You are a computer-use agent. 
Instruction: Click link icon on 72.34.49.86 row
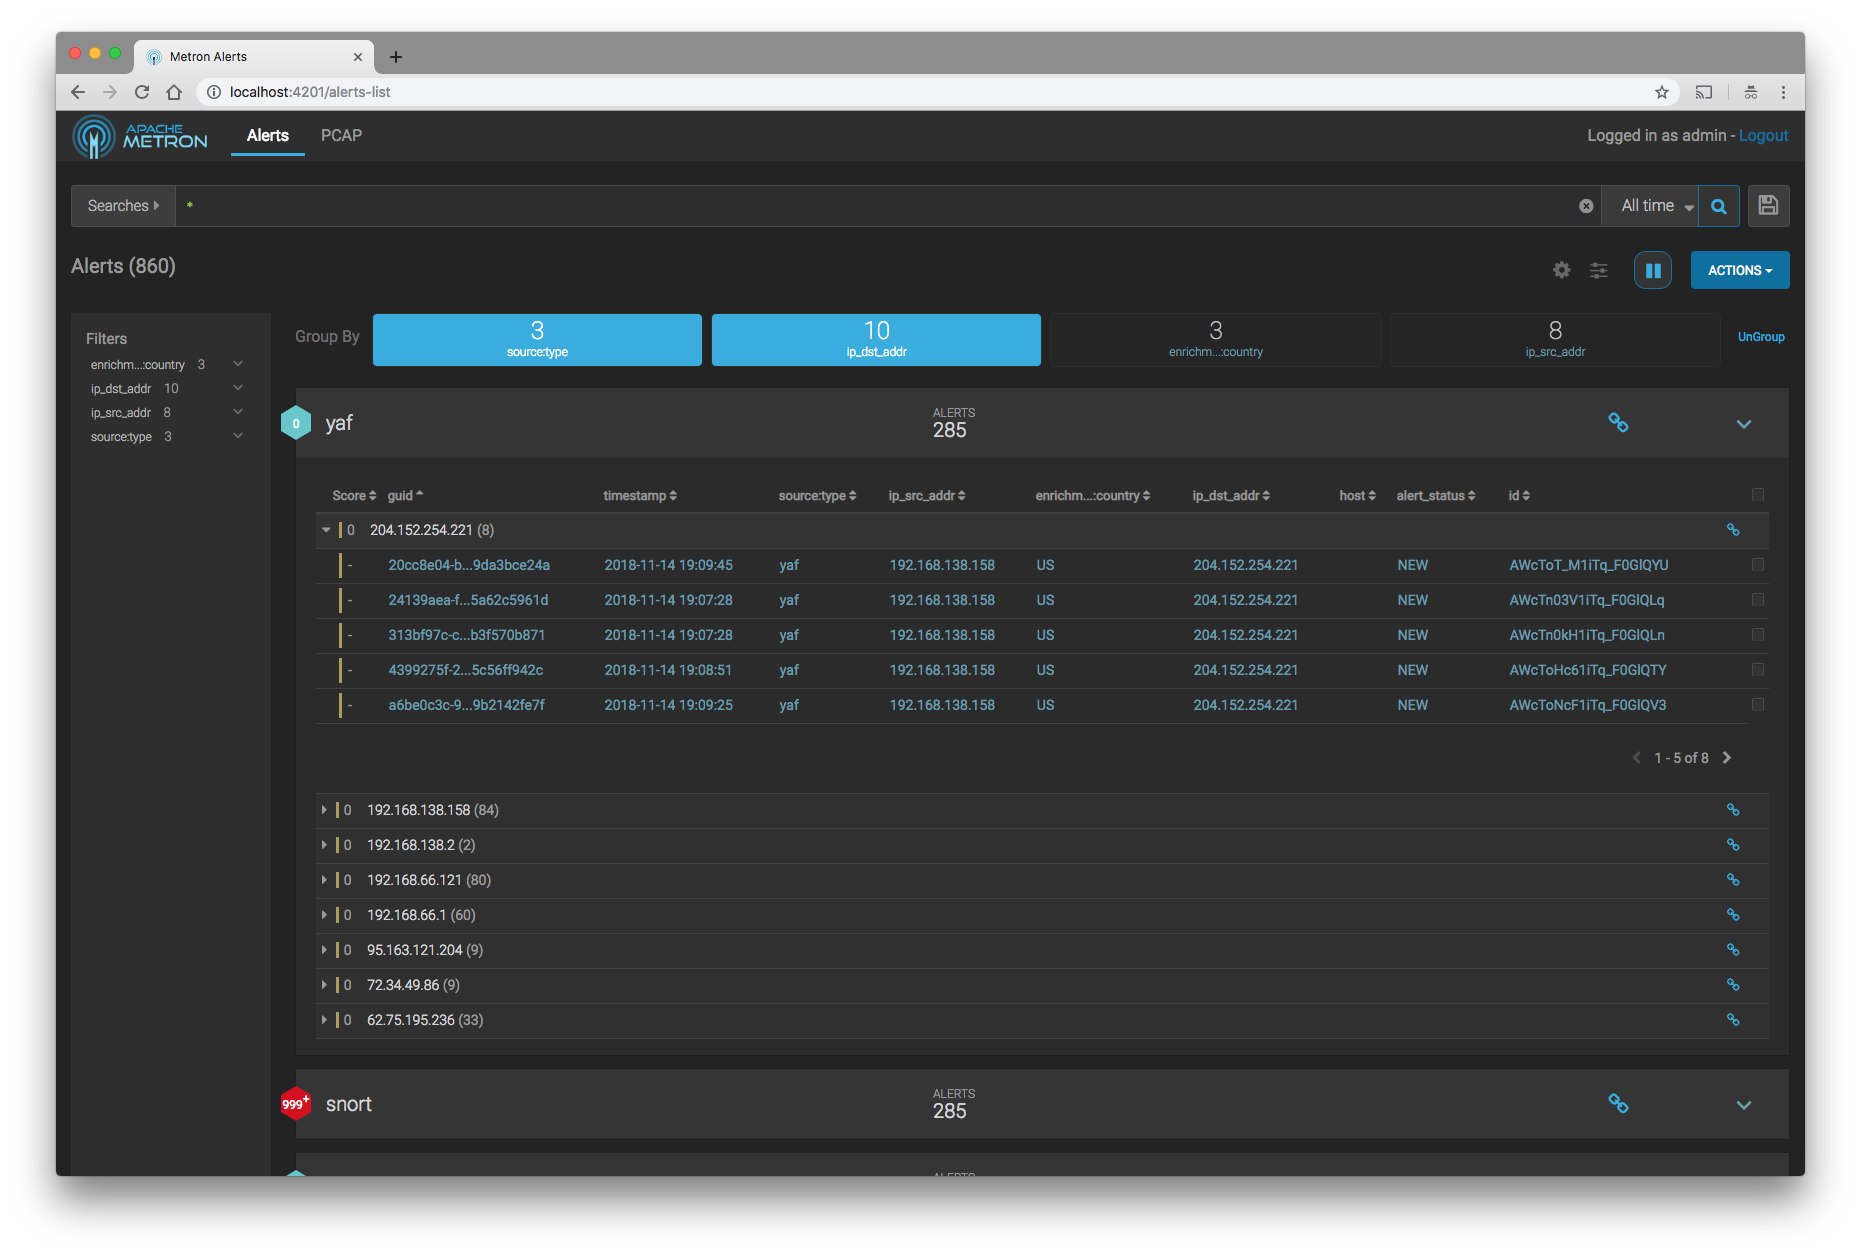tap(1733, 985)
